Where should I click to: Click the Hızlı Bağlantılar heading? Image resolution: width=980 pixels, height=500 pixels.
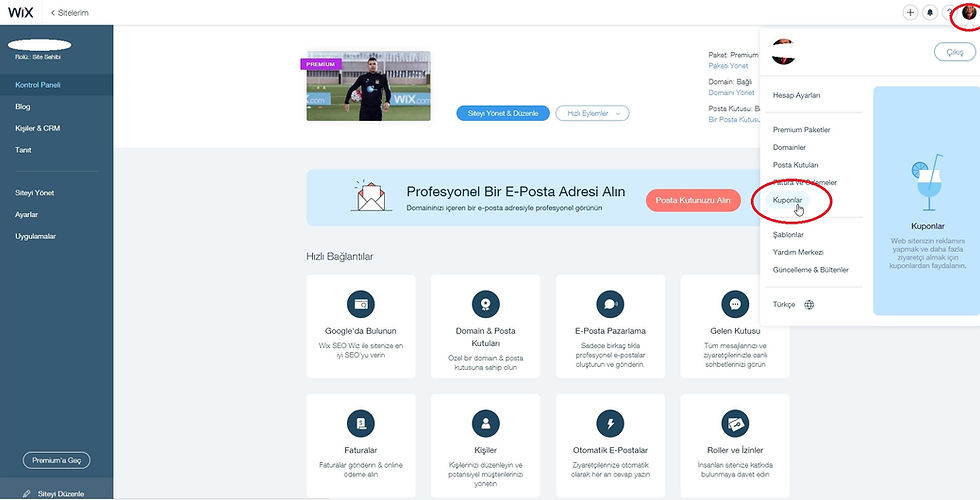tap(339, 256)
